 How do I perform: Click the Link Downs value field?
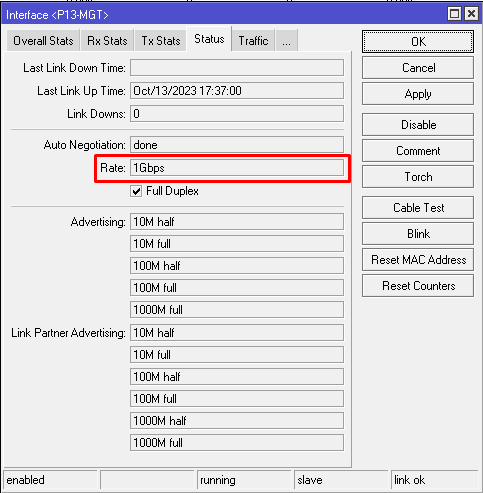pyautogui.click(x=237, y=114)
